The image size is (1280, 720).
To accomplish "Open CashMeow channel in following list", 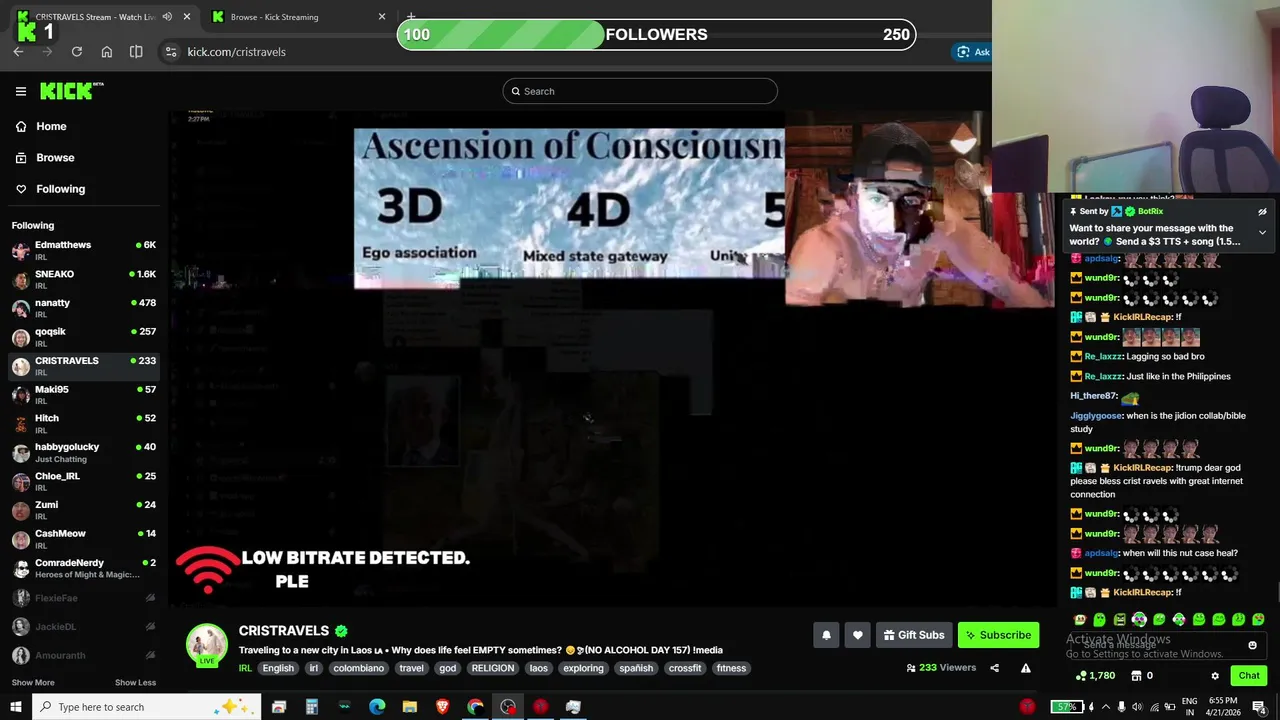I will coord(84,540).
